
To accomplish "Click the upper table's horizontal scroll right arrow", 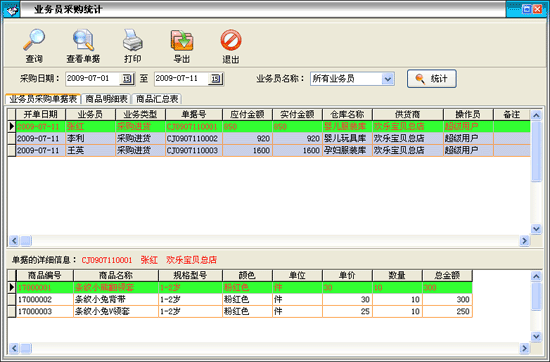I will pos(524,241).
